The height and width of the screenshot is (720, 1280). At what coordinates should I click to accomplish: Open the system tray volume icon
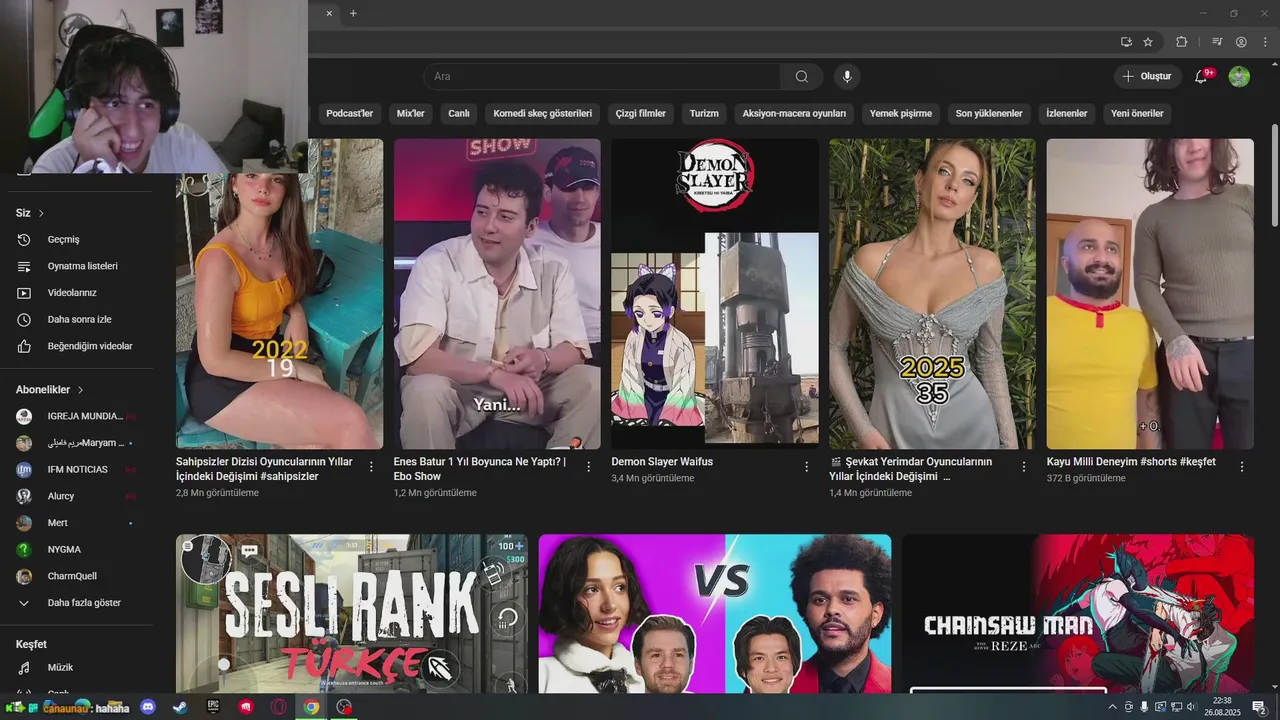(1190, 707)
